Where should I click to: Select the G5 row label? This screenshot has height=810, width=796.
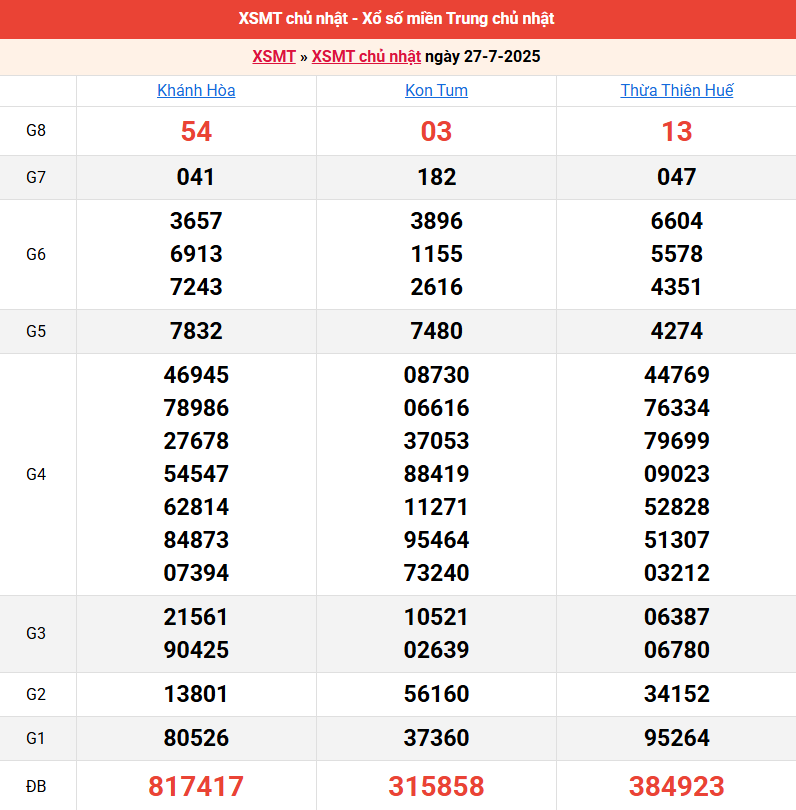tap(36, 331)
